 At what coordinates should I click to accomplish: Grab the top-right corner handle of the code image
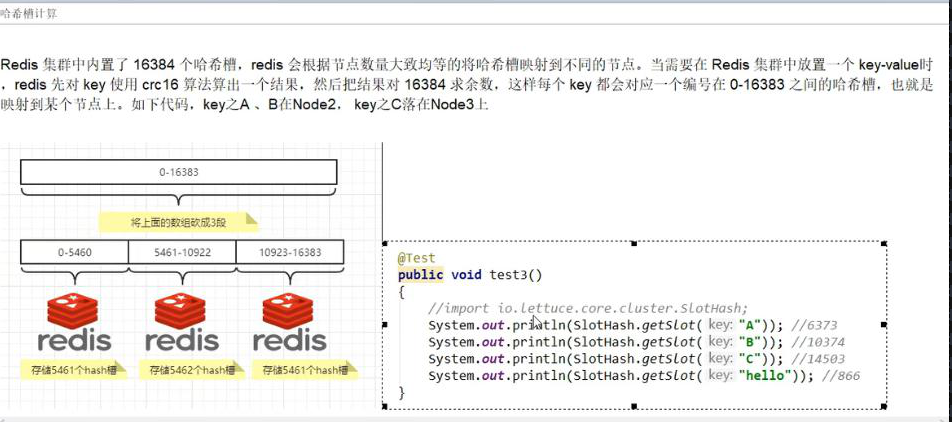click(x=883, y=243)
